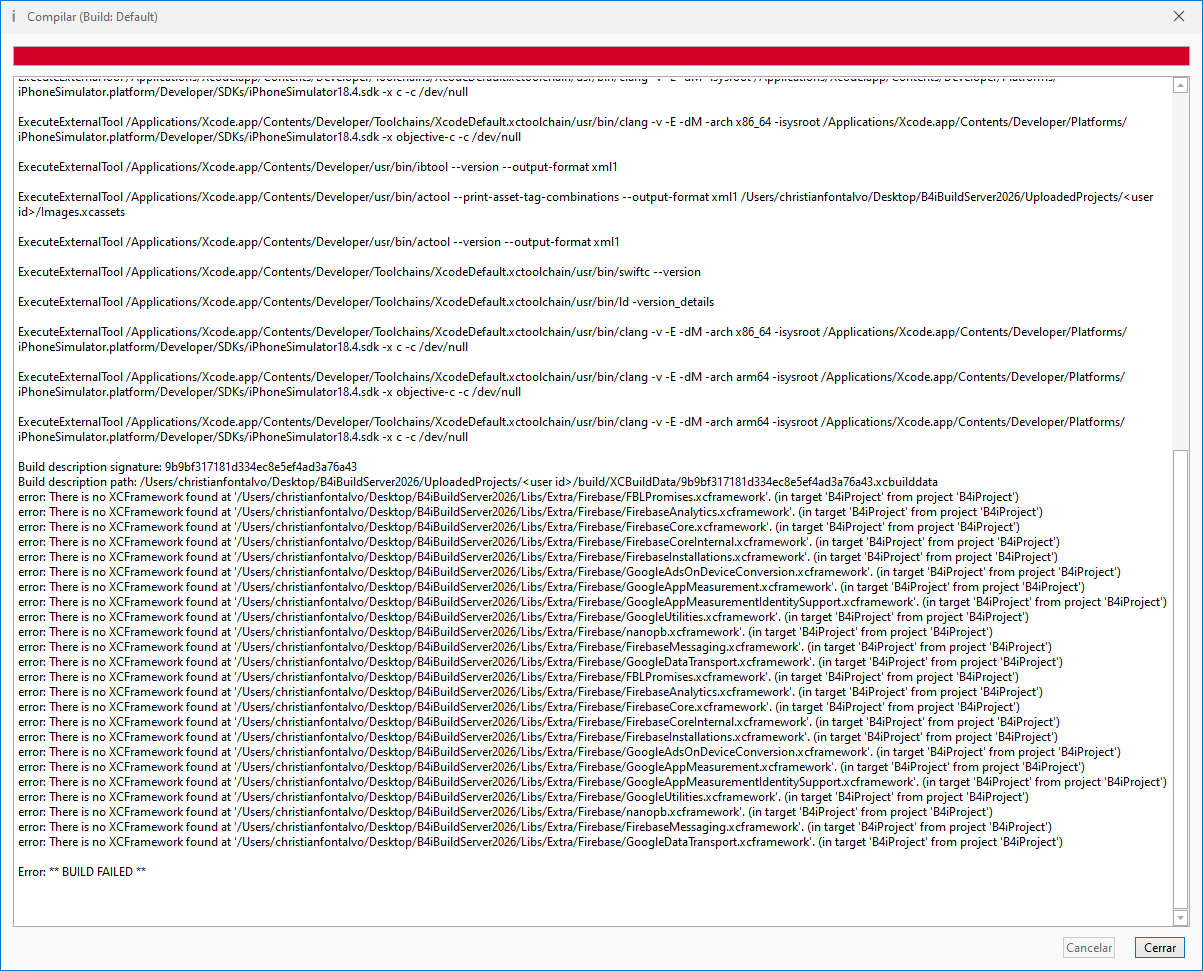Select the 'swiftc --version' line
Image resolution: width=1203 pixels, height=971 pixels.
point(359,272)
